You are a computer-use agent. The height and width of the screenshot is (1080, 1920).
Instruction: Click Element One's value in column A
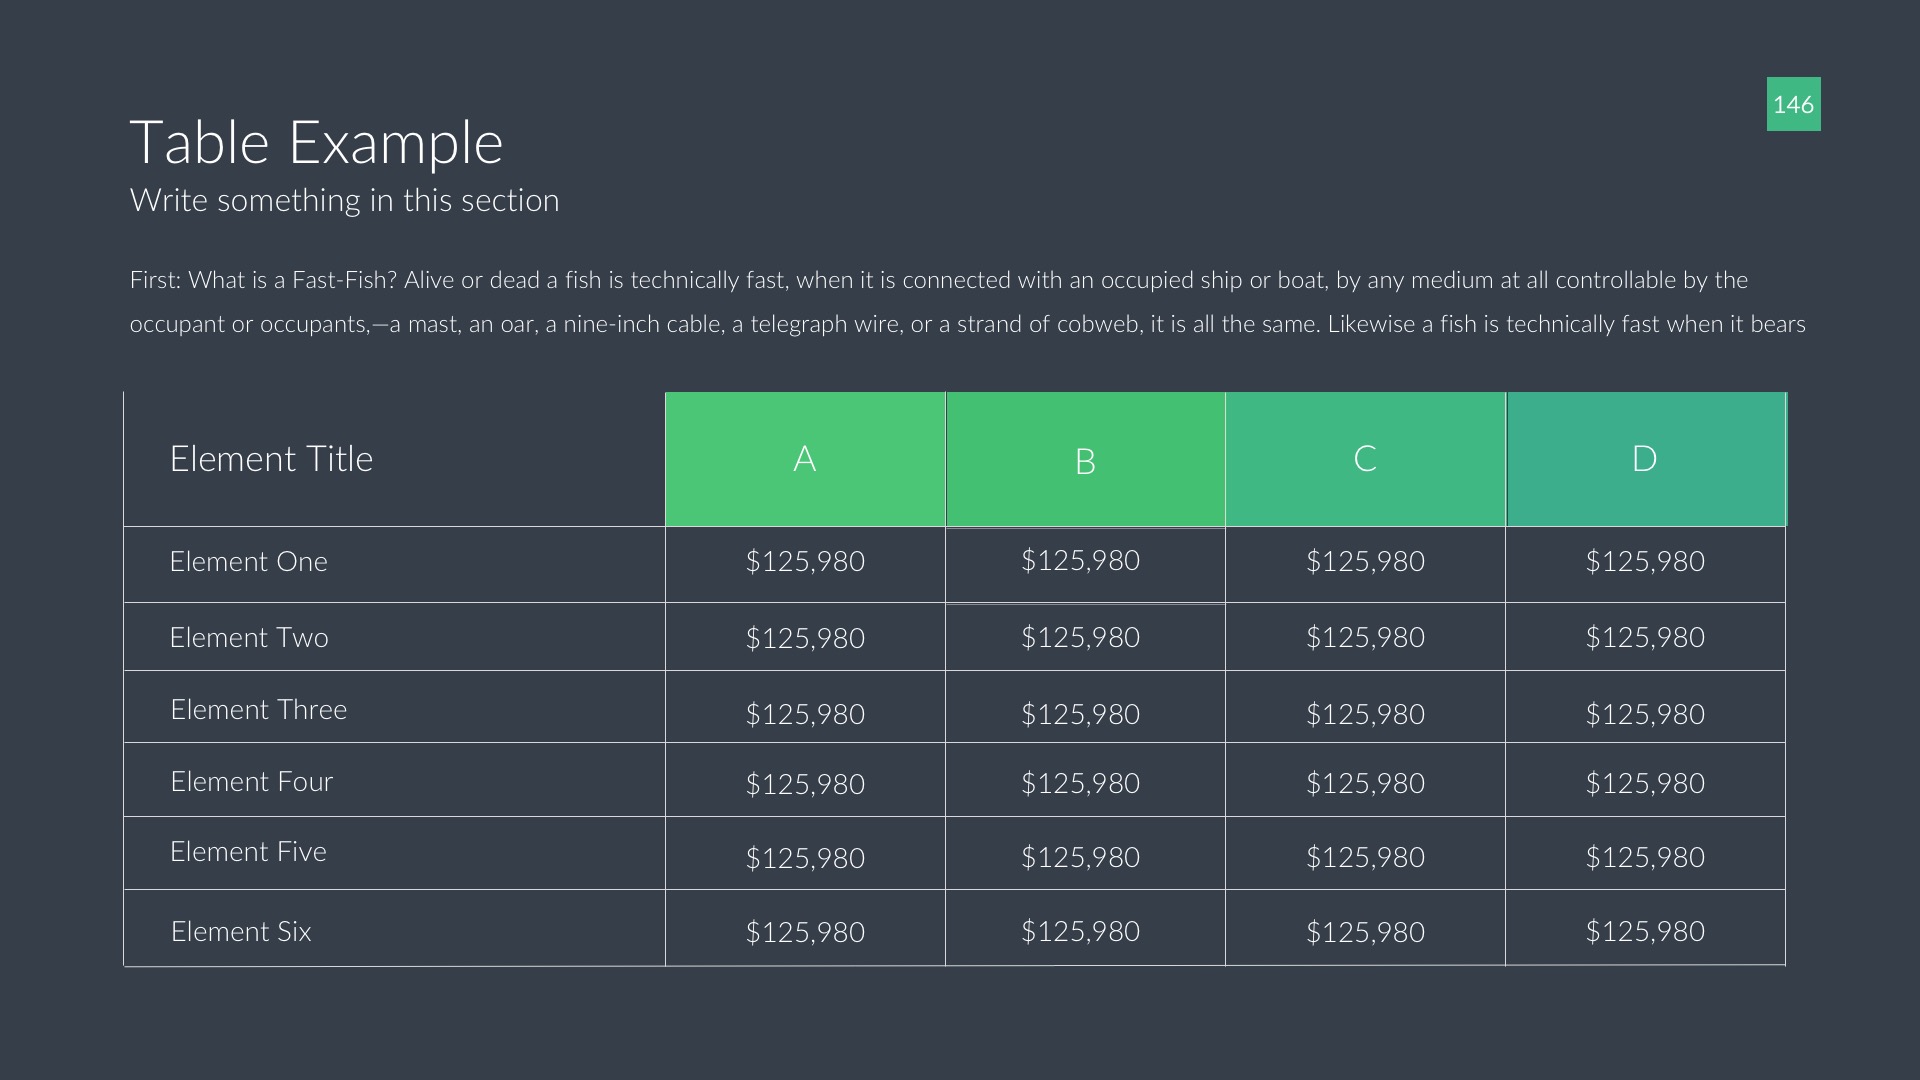coord(805,562)
